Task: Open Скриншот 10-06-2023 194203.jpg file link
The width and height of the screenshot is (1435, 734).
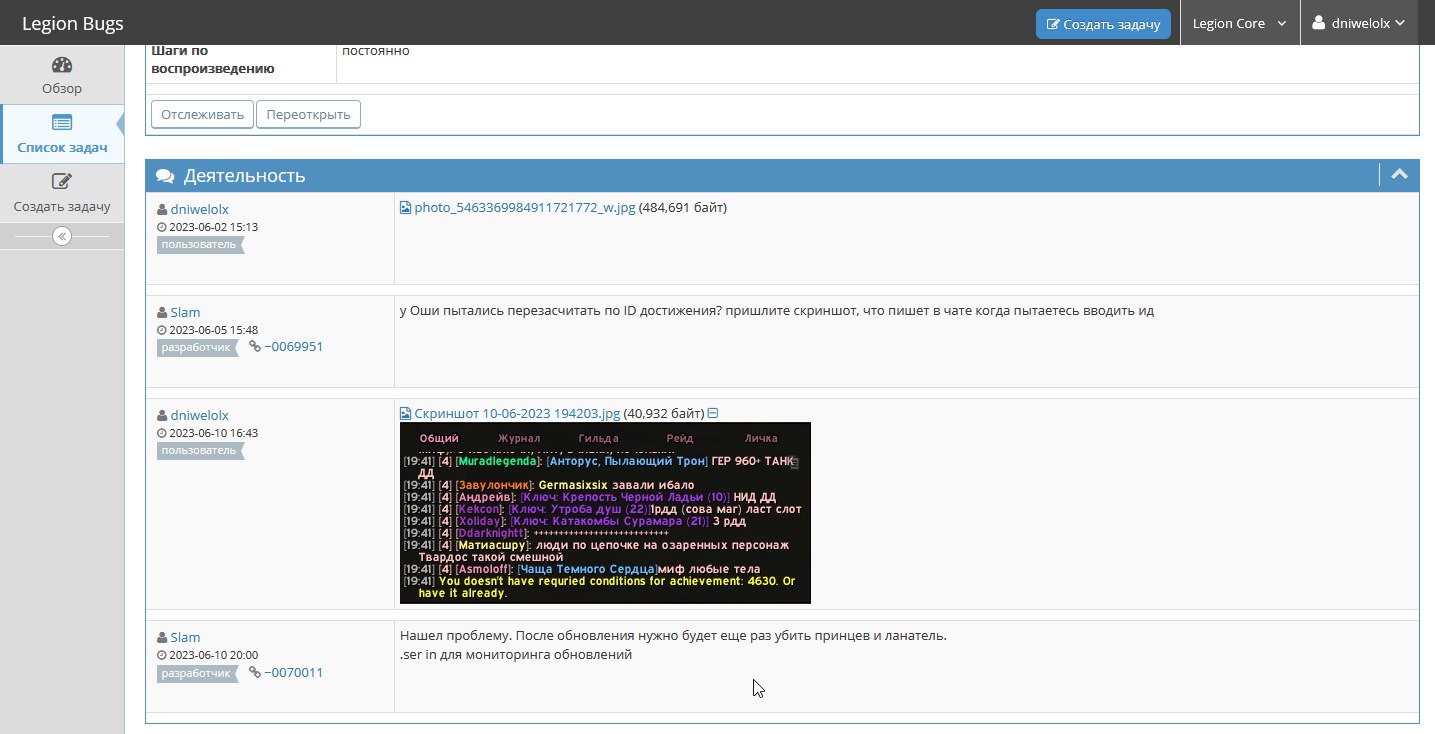Action: [517, 413]
